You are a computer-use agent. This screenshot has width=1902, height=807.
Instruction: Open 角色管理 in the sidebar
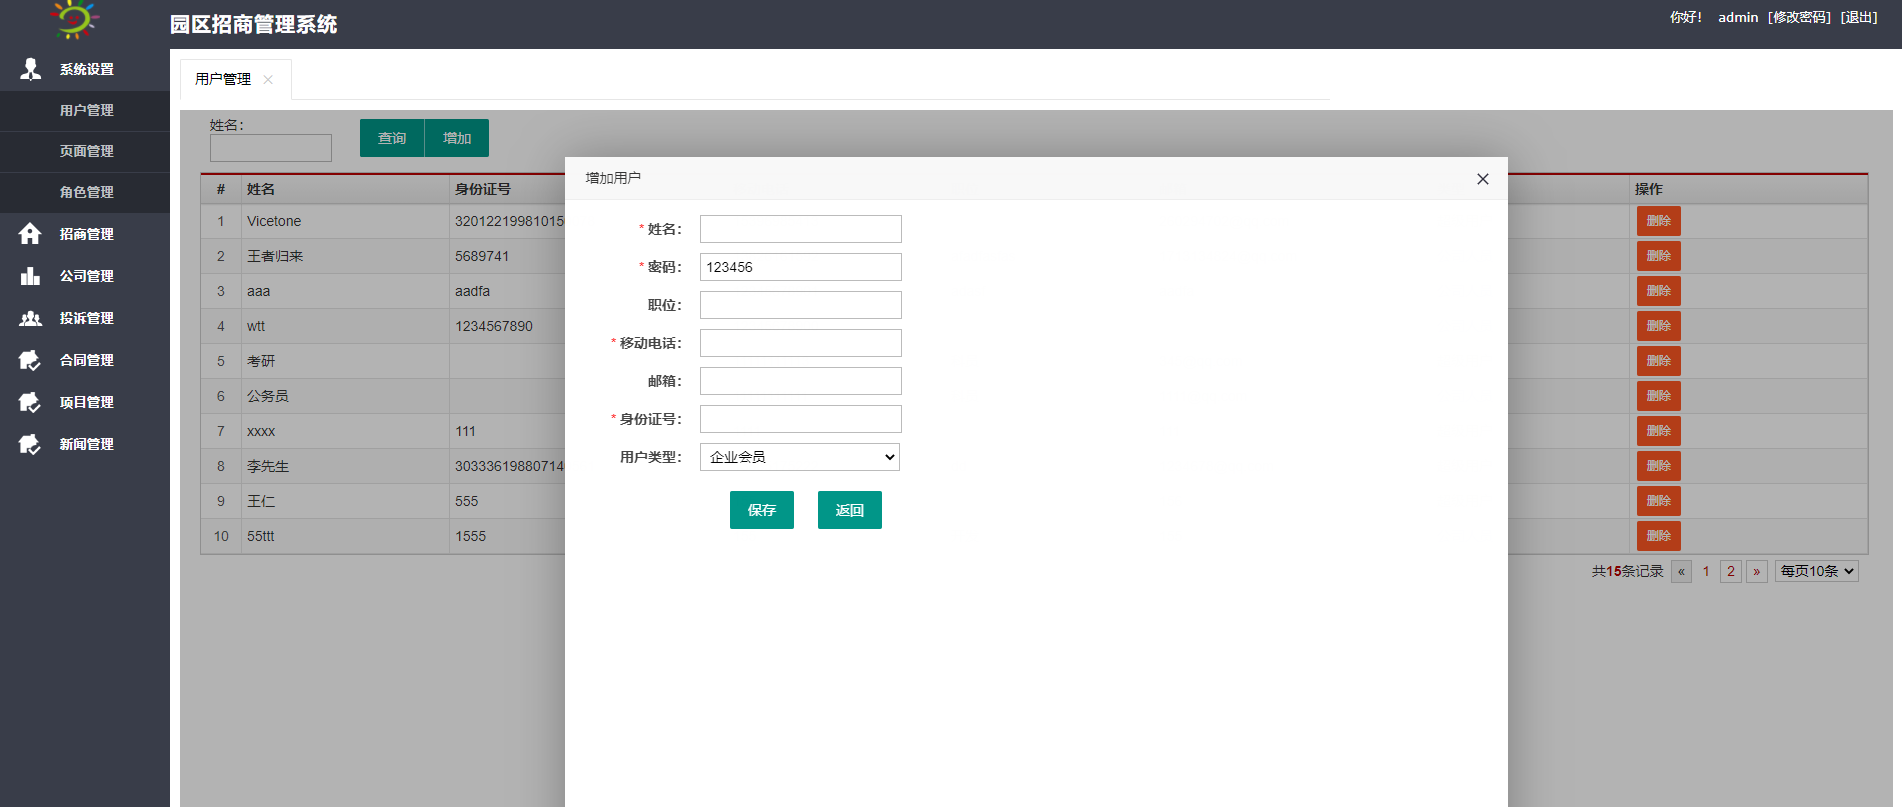click(x=86, y=192)
